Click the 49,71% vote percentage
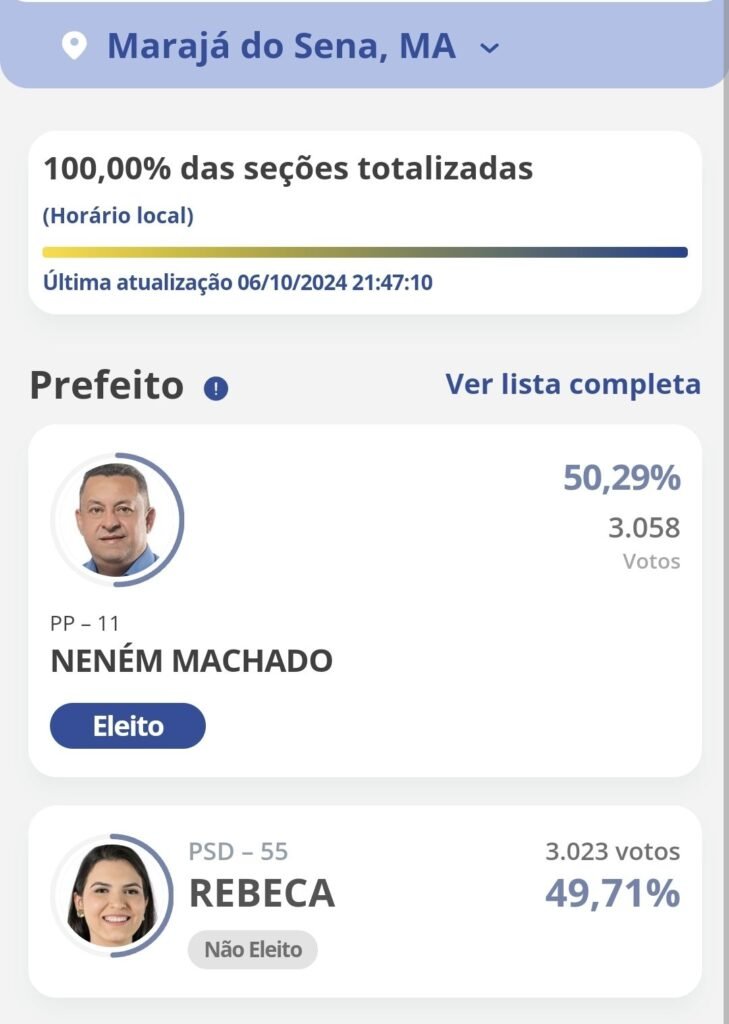Viewport: 729px width, 1024px height. (x=612, y=894)
